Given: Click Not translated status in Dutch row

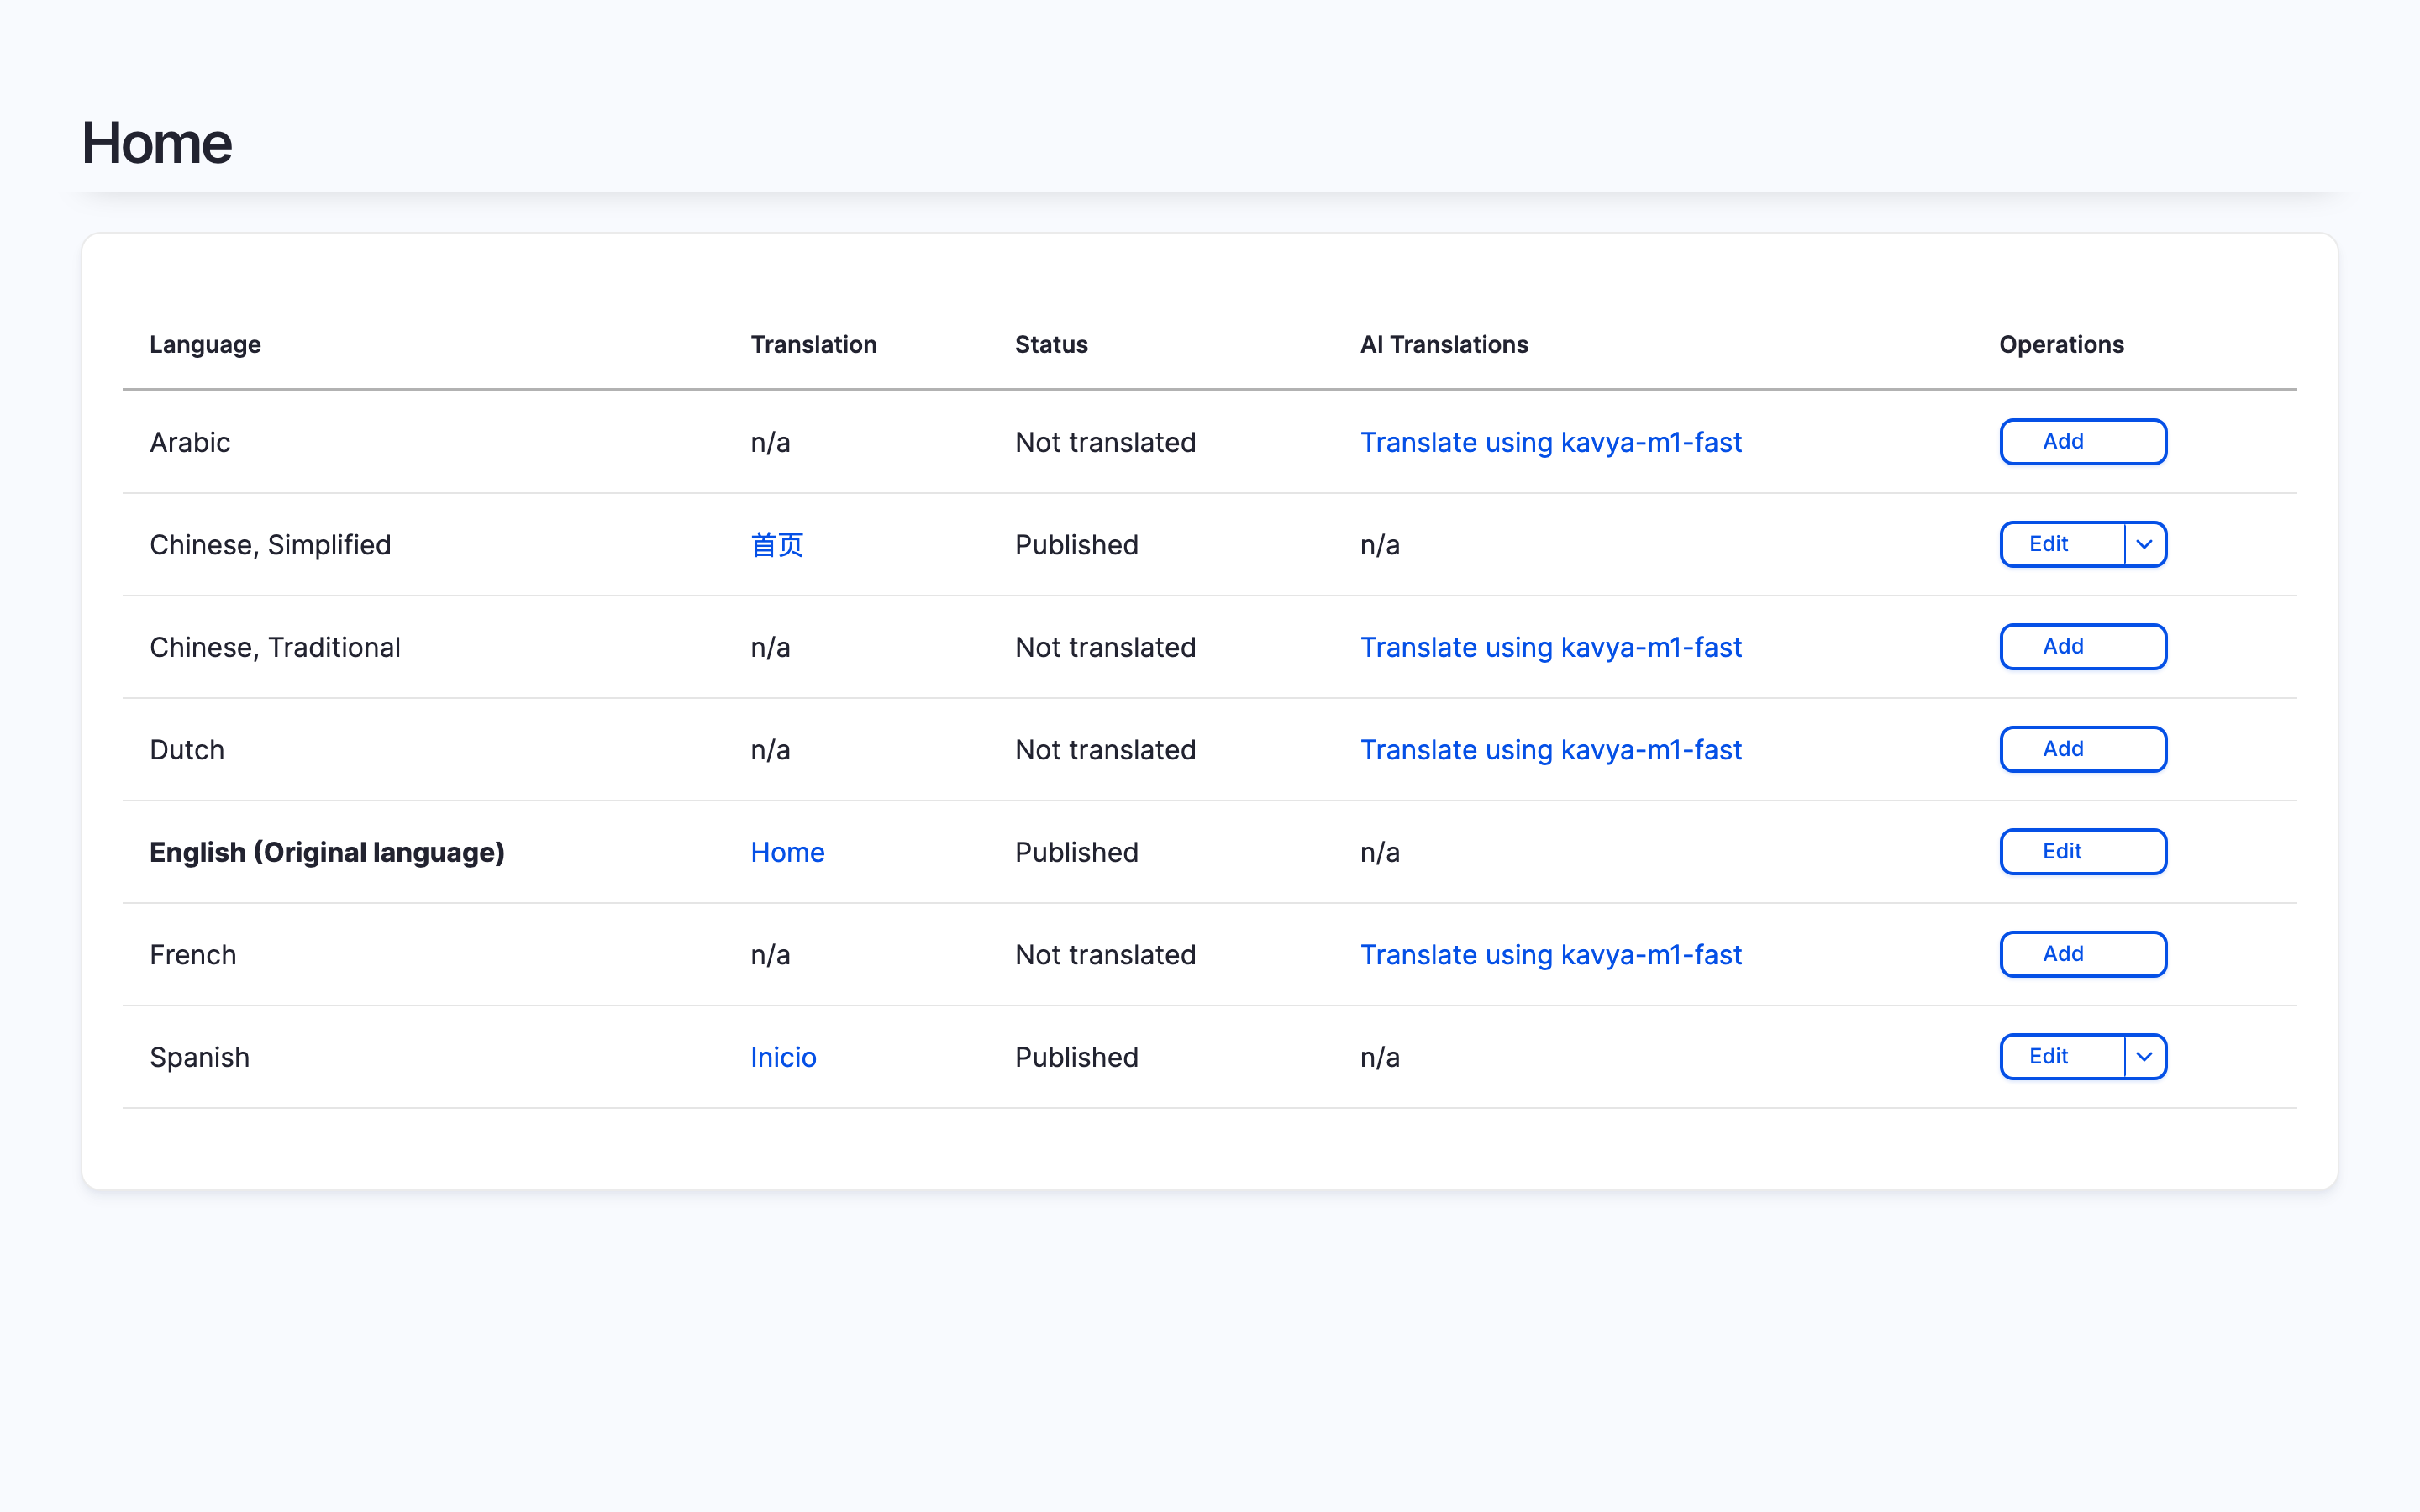Looking at the screenshot, I should 1105,750.
